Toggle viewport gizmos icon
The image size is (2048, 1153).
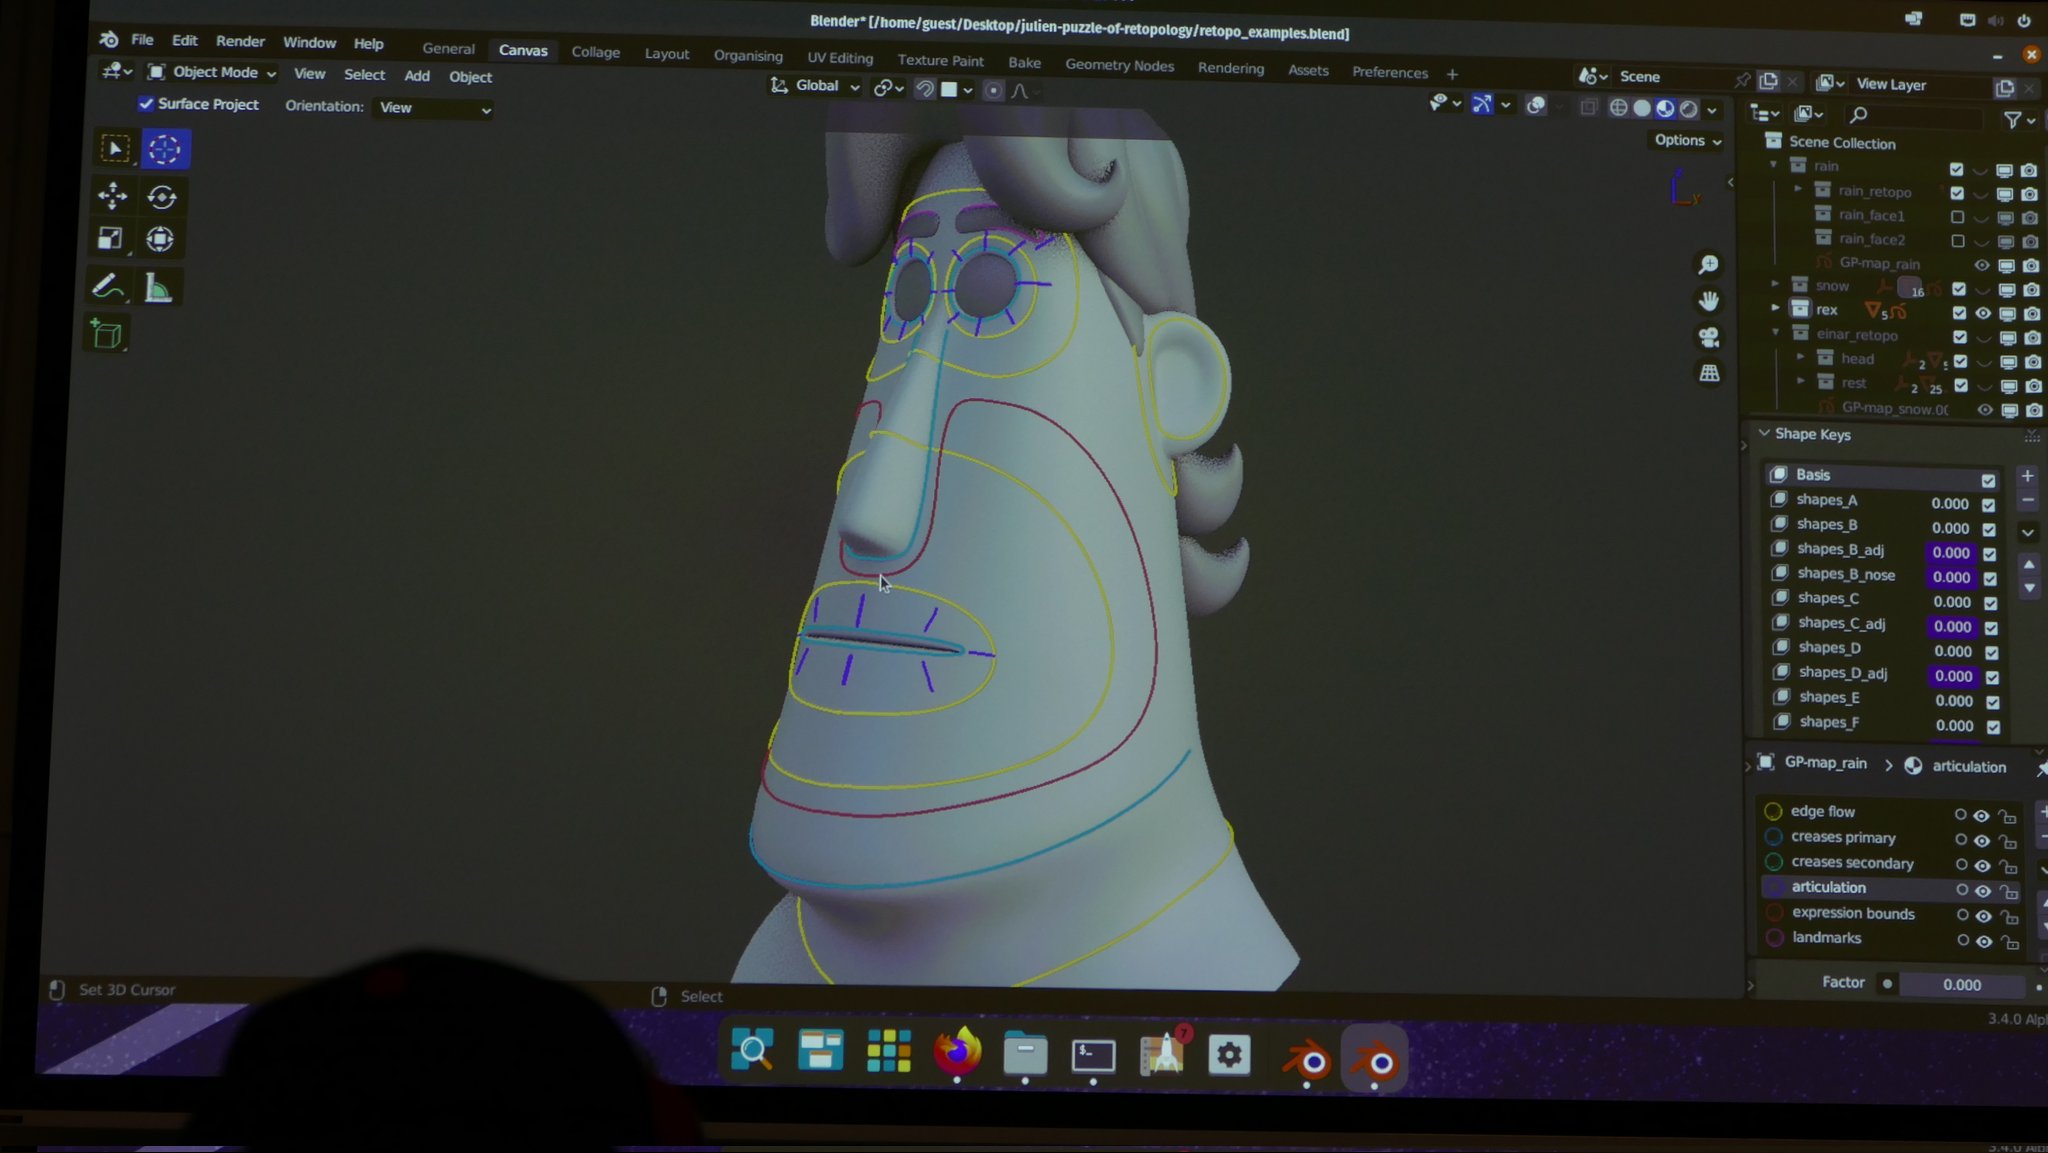tap(1482, 104)
